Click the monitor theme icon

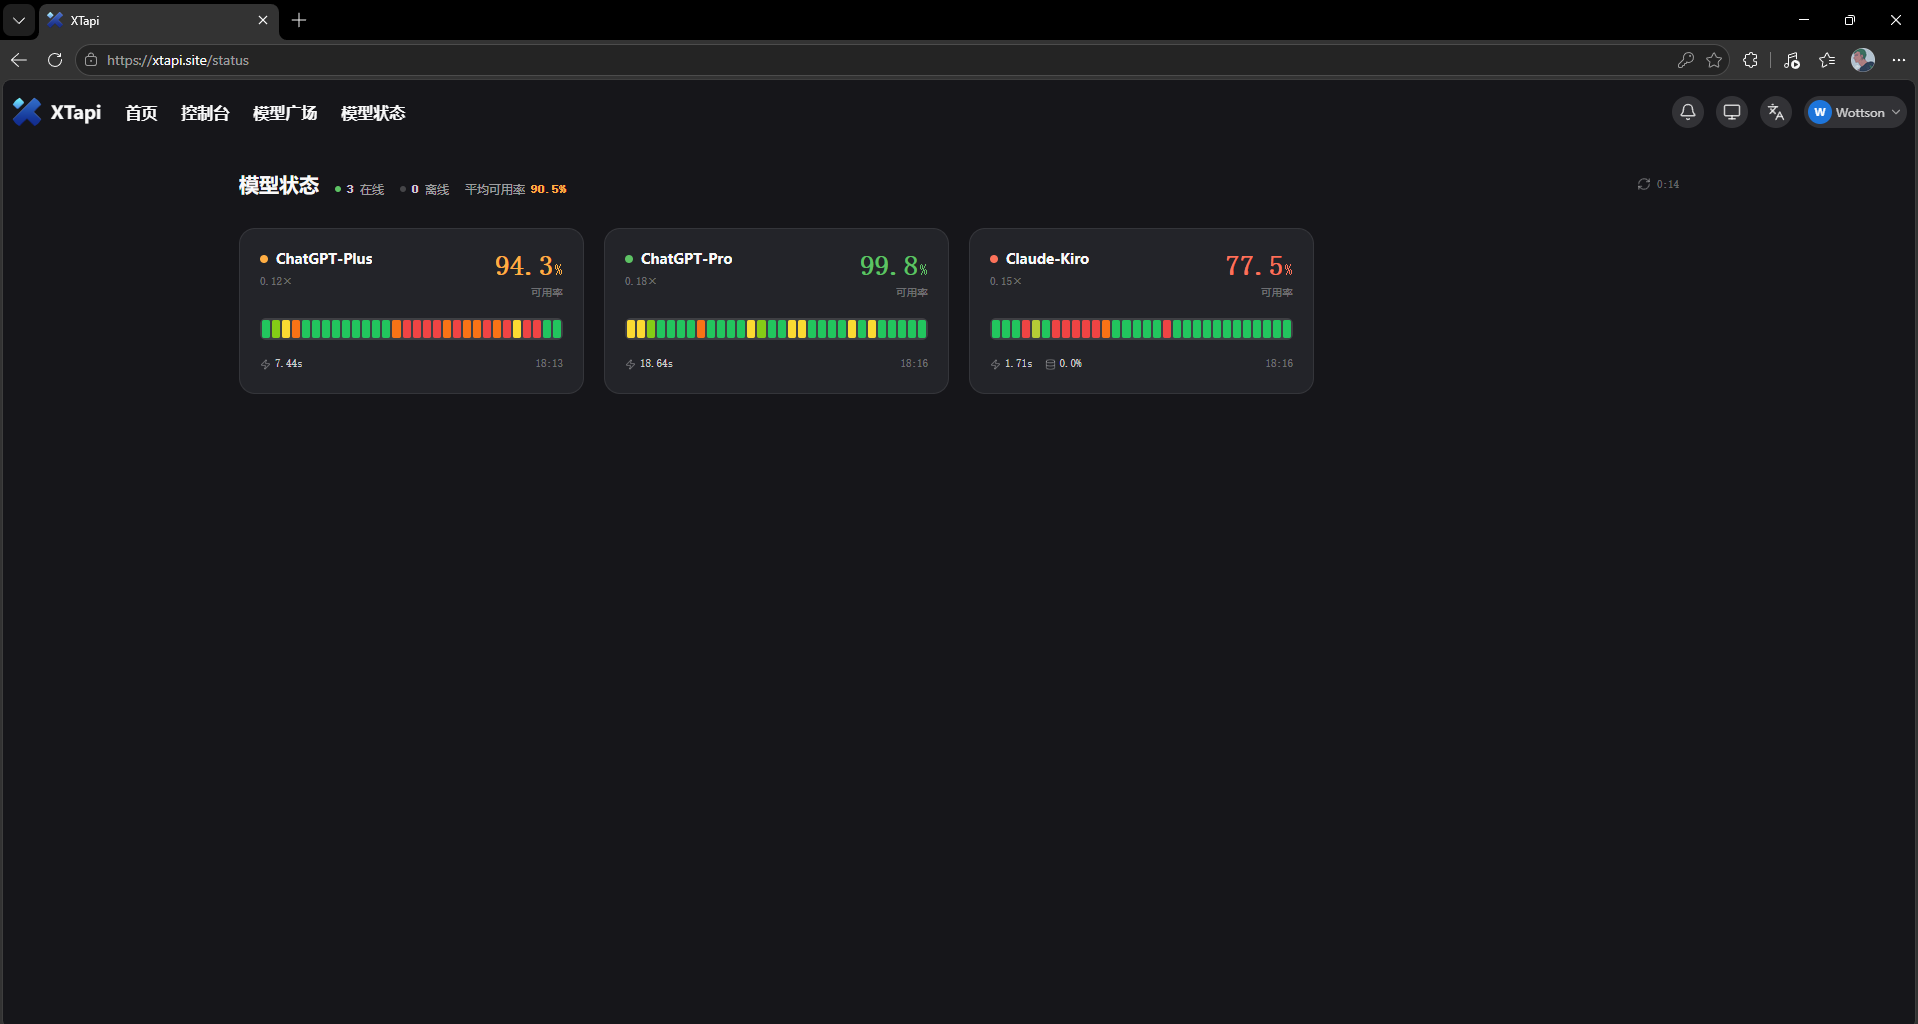(1732, 112)
